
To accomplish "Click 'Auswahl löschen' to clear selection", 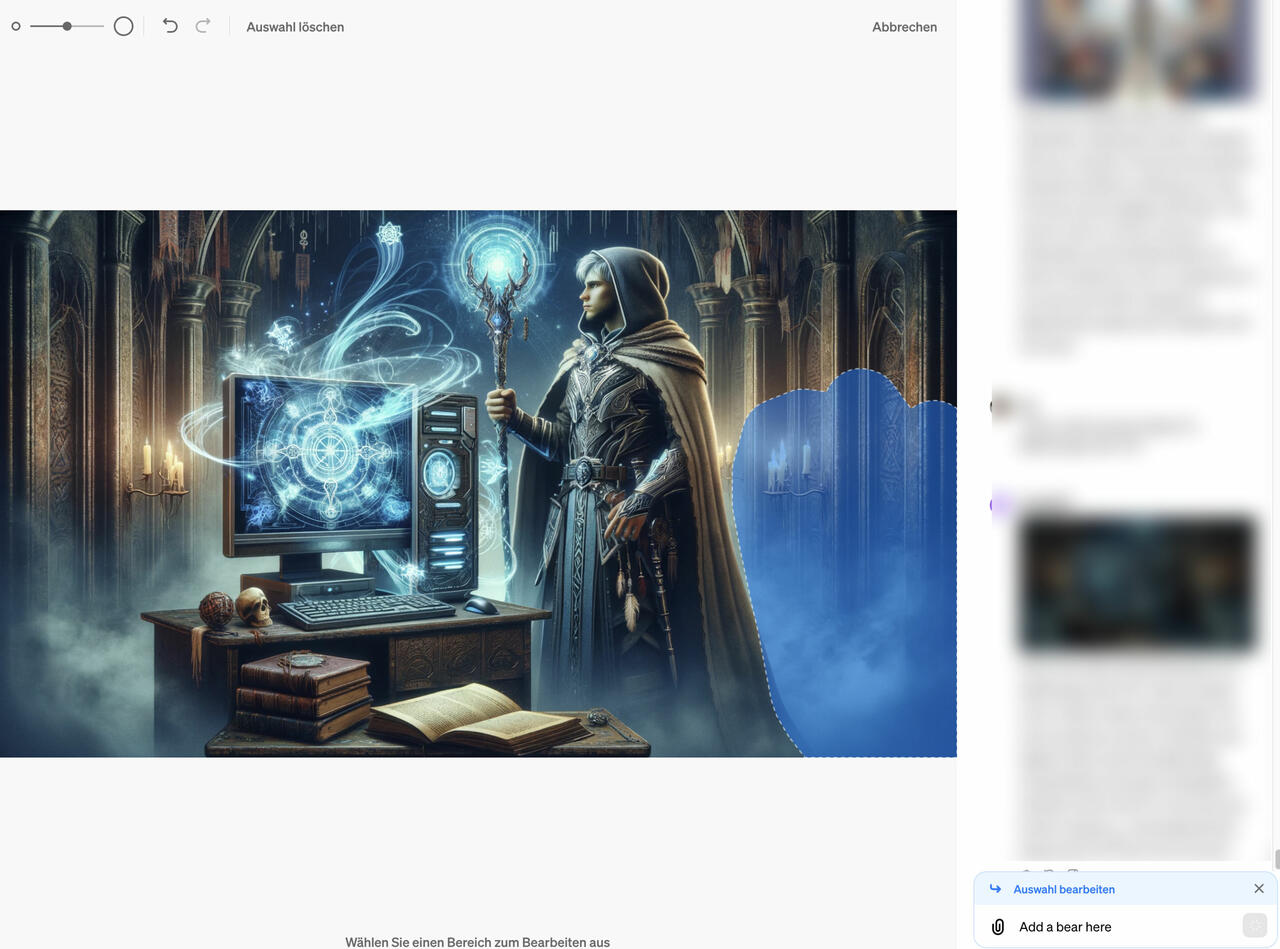I will 295,27.
